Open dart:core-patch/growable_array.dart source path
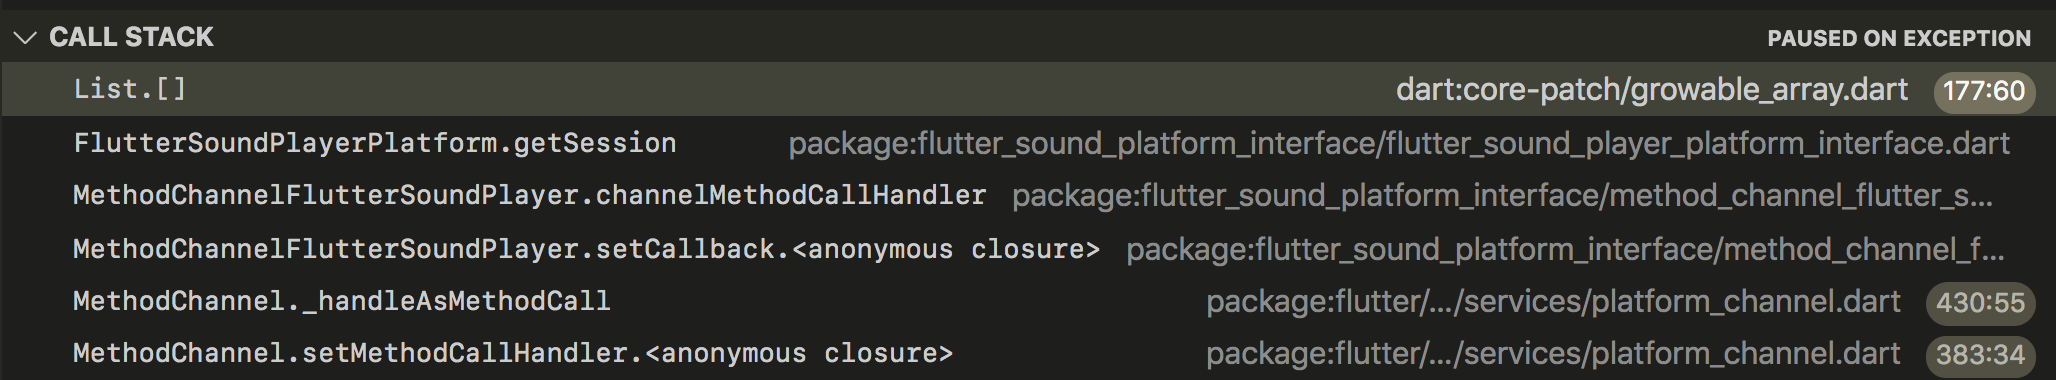 [1652, 90]
